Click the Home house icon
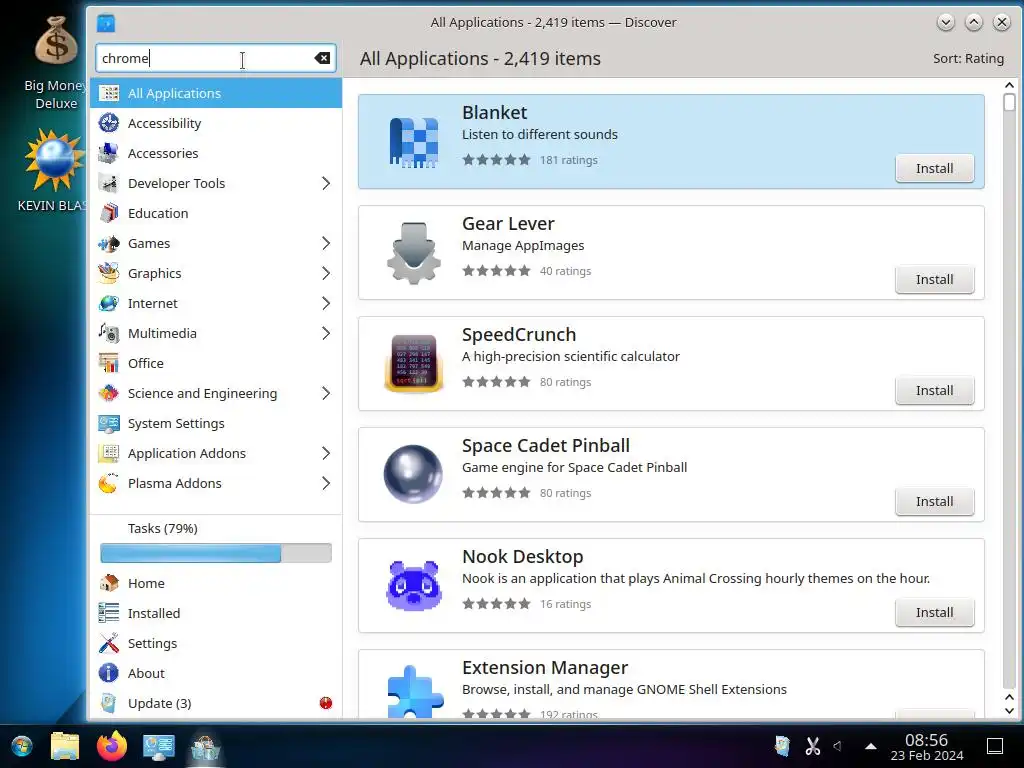 tap(108, 583)
